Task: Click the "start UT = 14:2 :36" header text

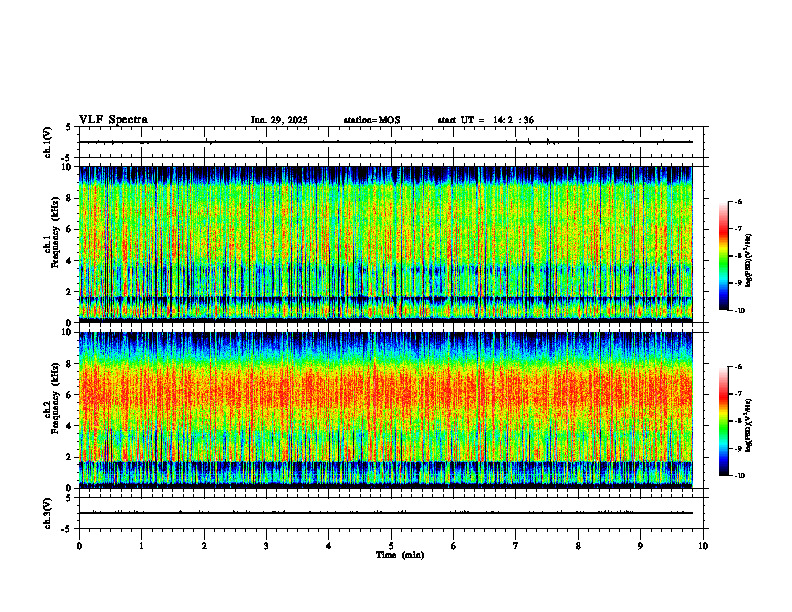Action: [x=485, y=120]
